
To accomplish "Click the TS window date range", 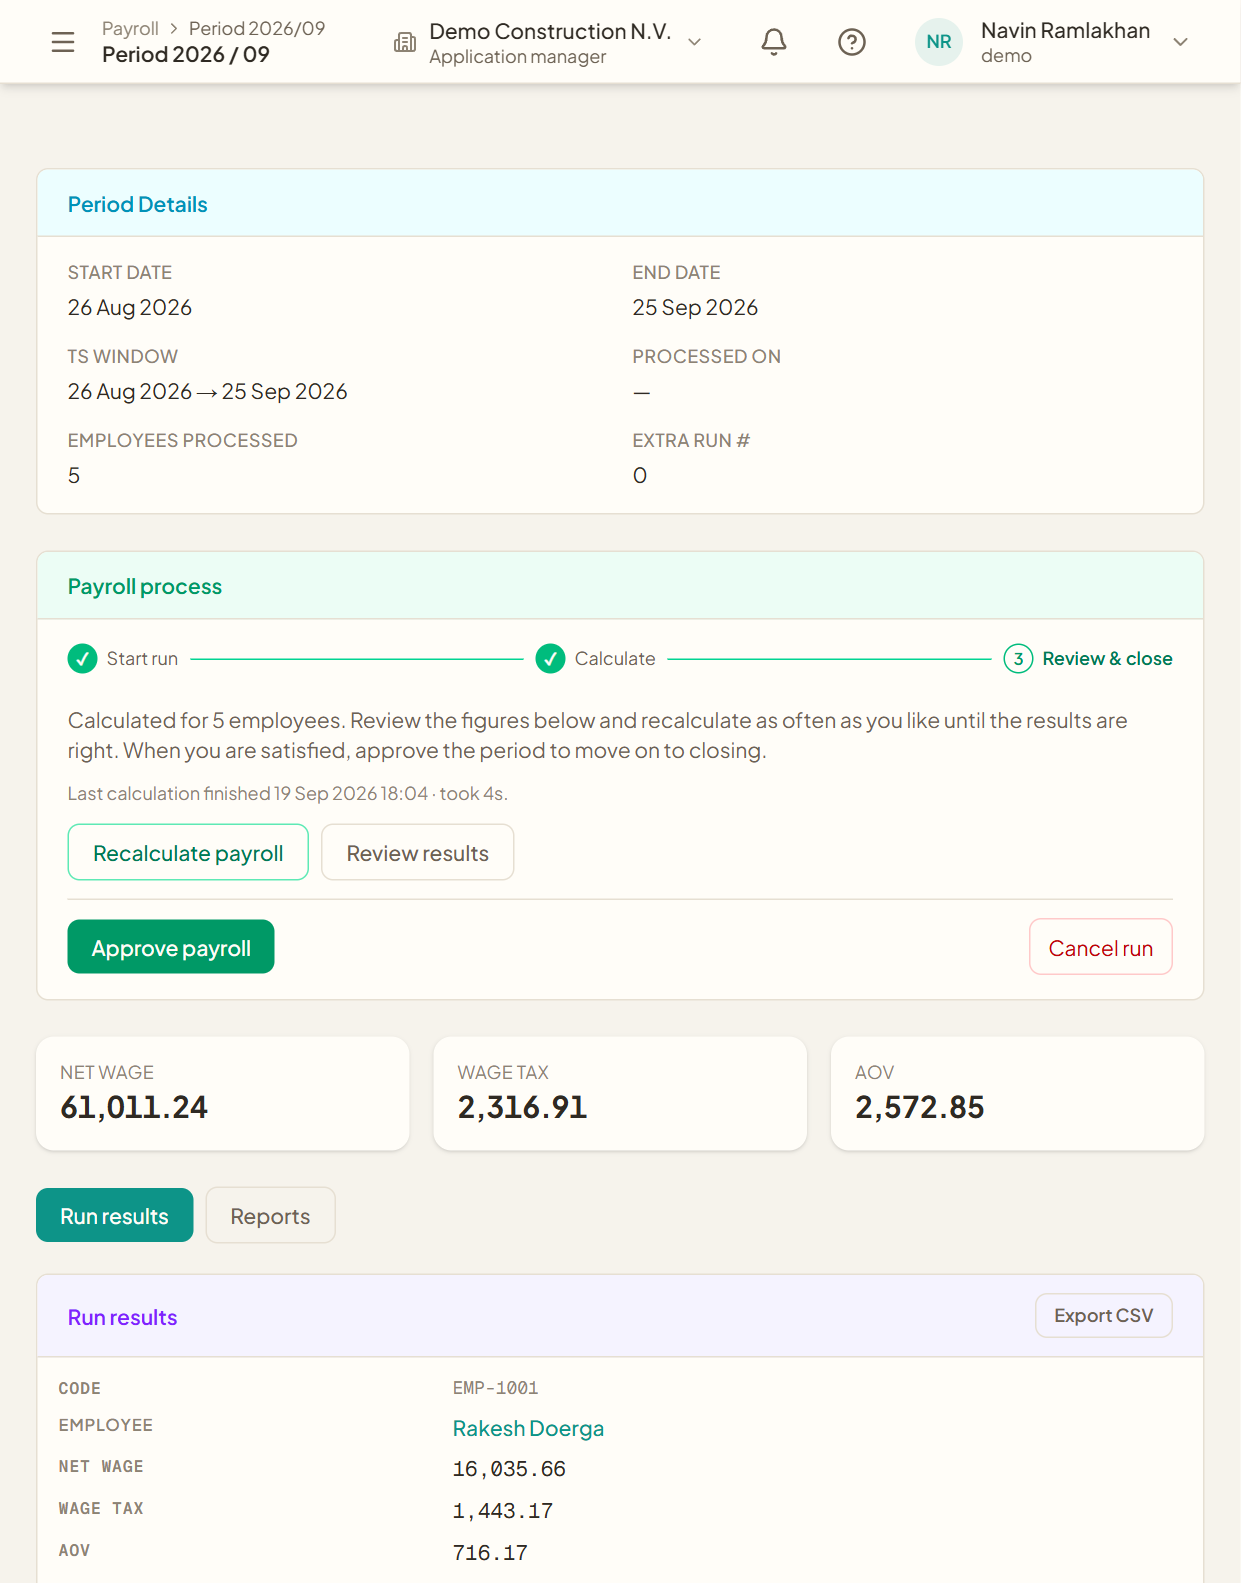I will tap(208, 391).
